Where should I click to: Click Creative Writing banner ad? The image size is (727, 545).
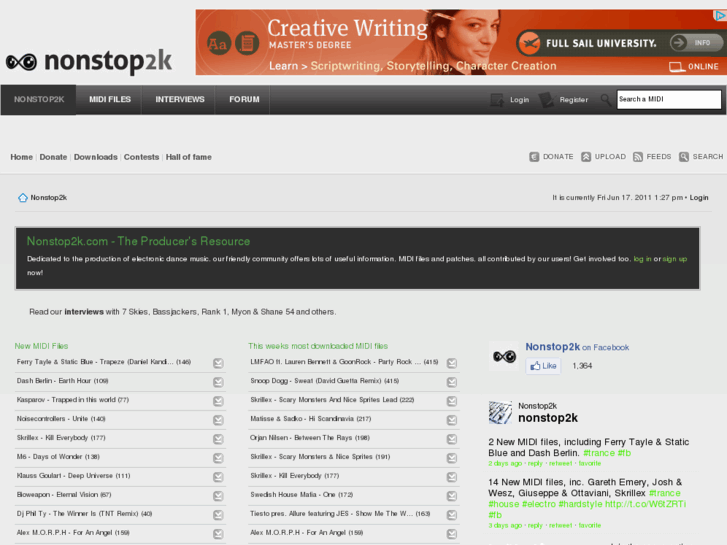[461, 42]
